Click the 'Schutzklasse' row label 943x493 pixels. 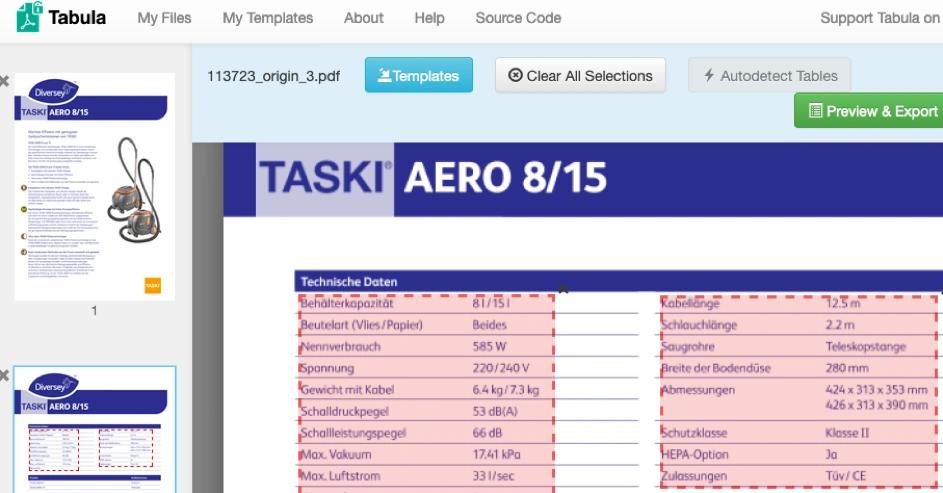(x=694, y=433)
